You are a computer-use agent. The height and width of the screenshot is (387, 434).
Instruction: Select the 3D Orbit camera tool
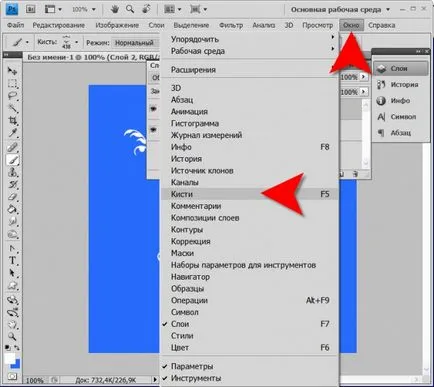(12, 313)
